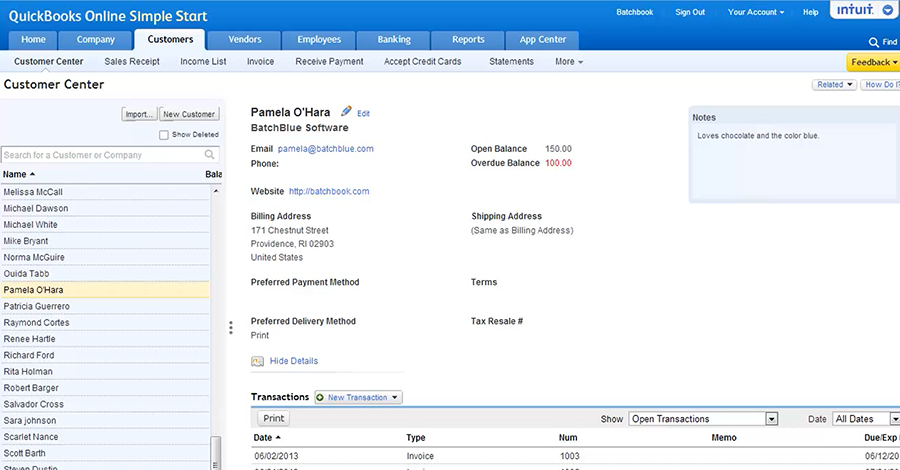Click the green plus icon on New Transaction
This screenshot has width=900, height=470.
point(320,397)
